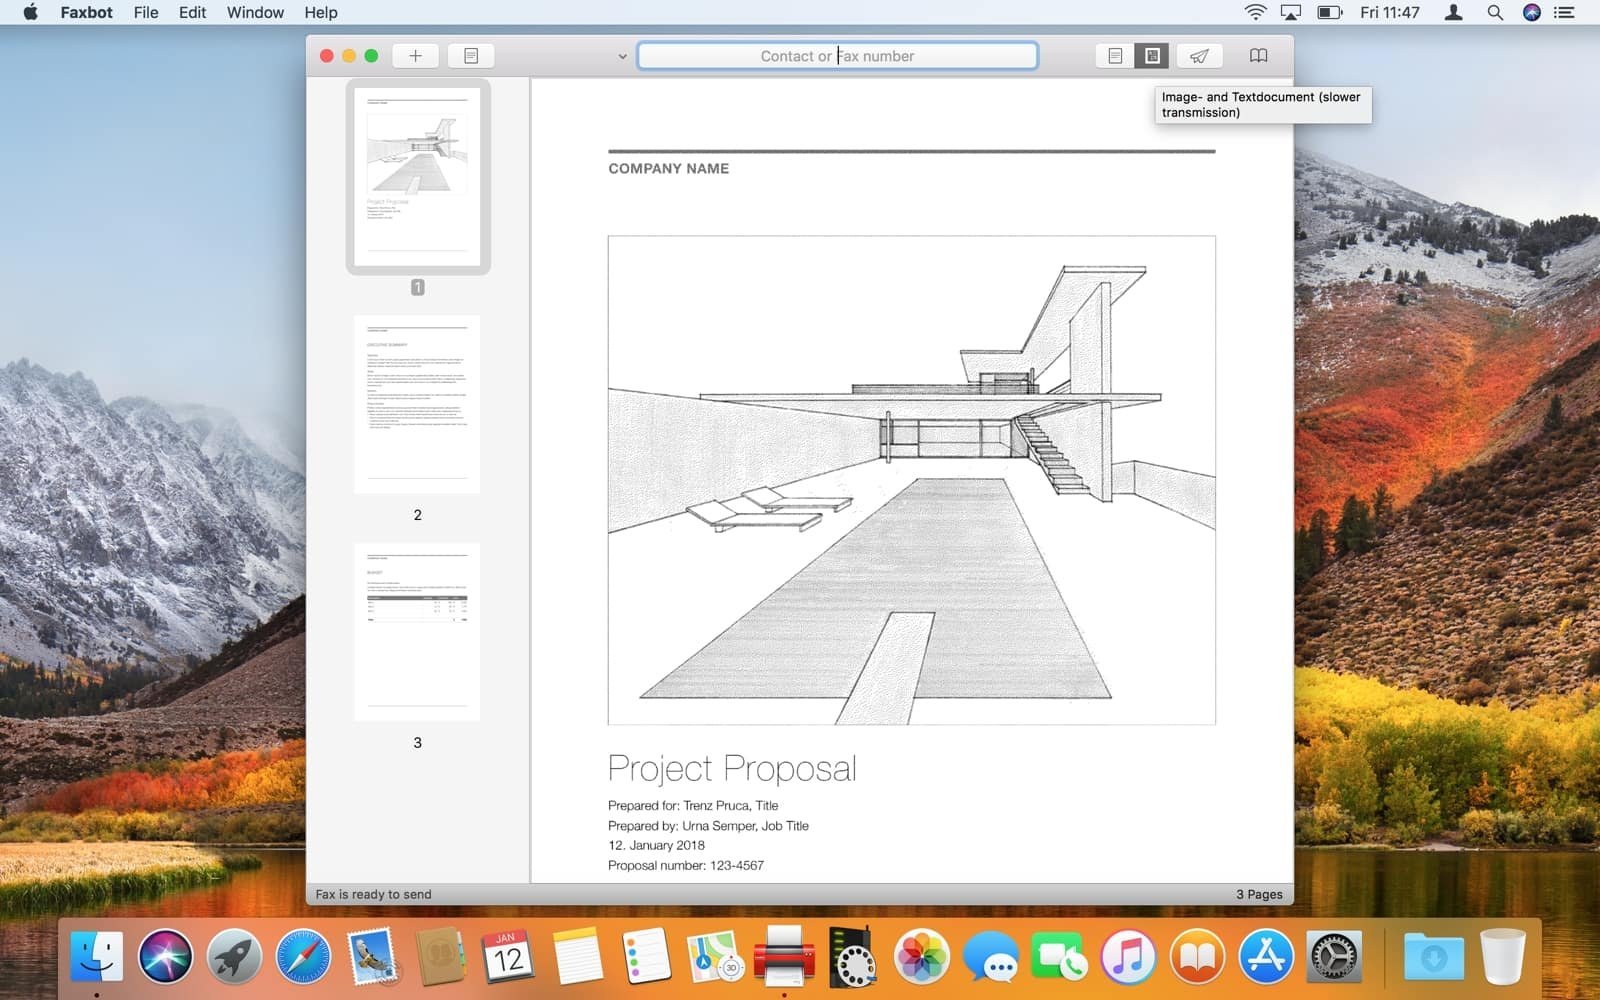Open the File menu
This screenshot has height=1000, width=1600.
[x=146, y=12]
